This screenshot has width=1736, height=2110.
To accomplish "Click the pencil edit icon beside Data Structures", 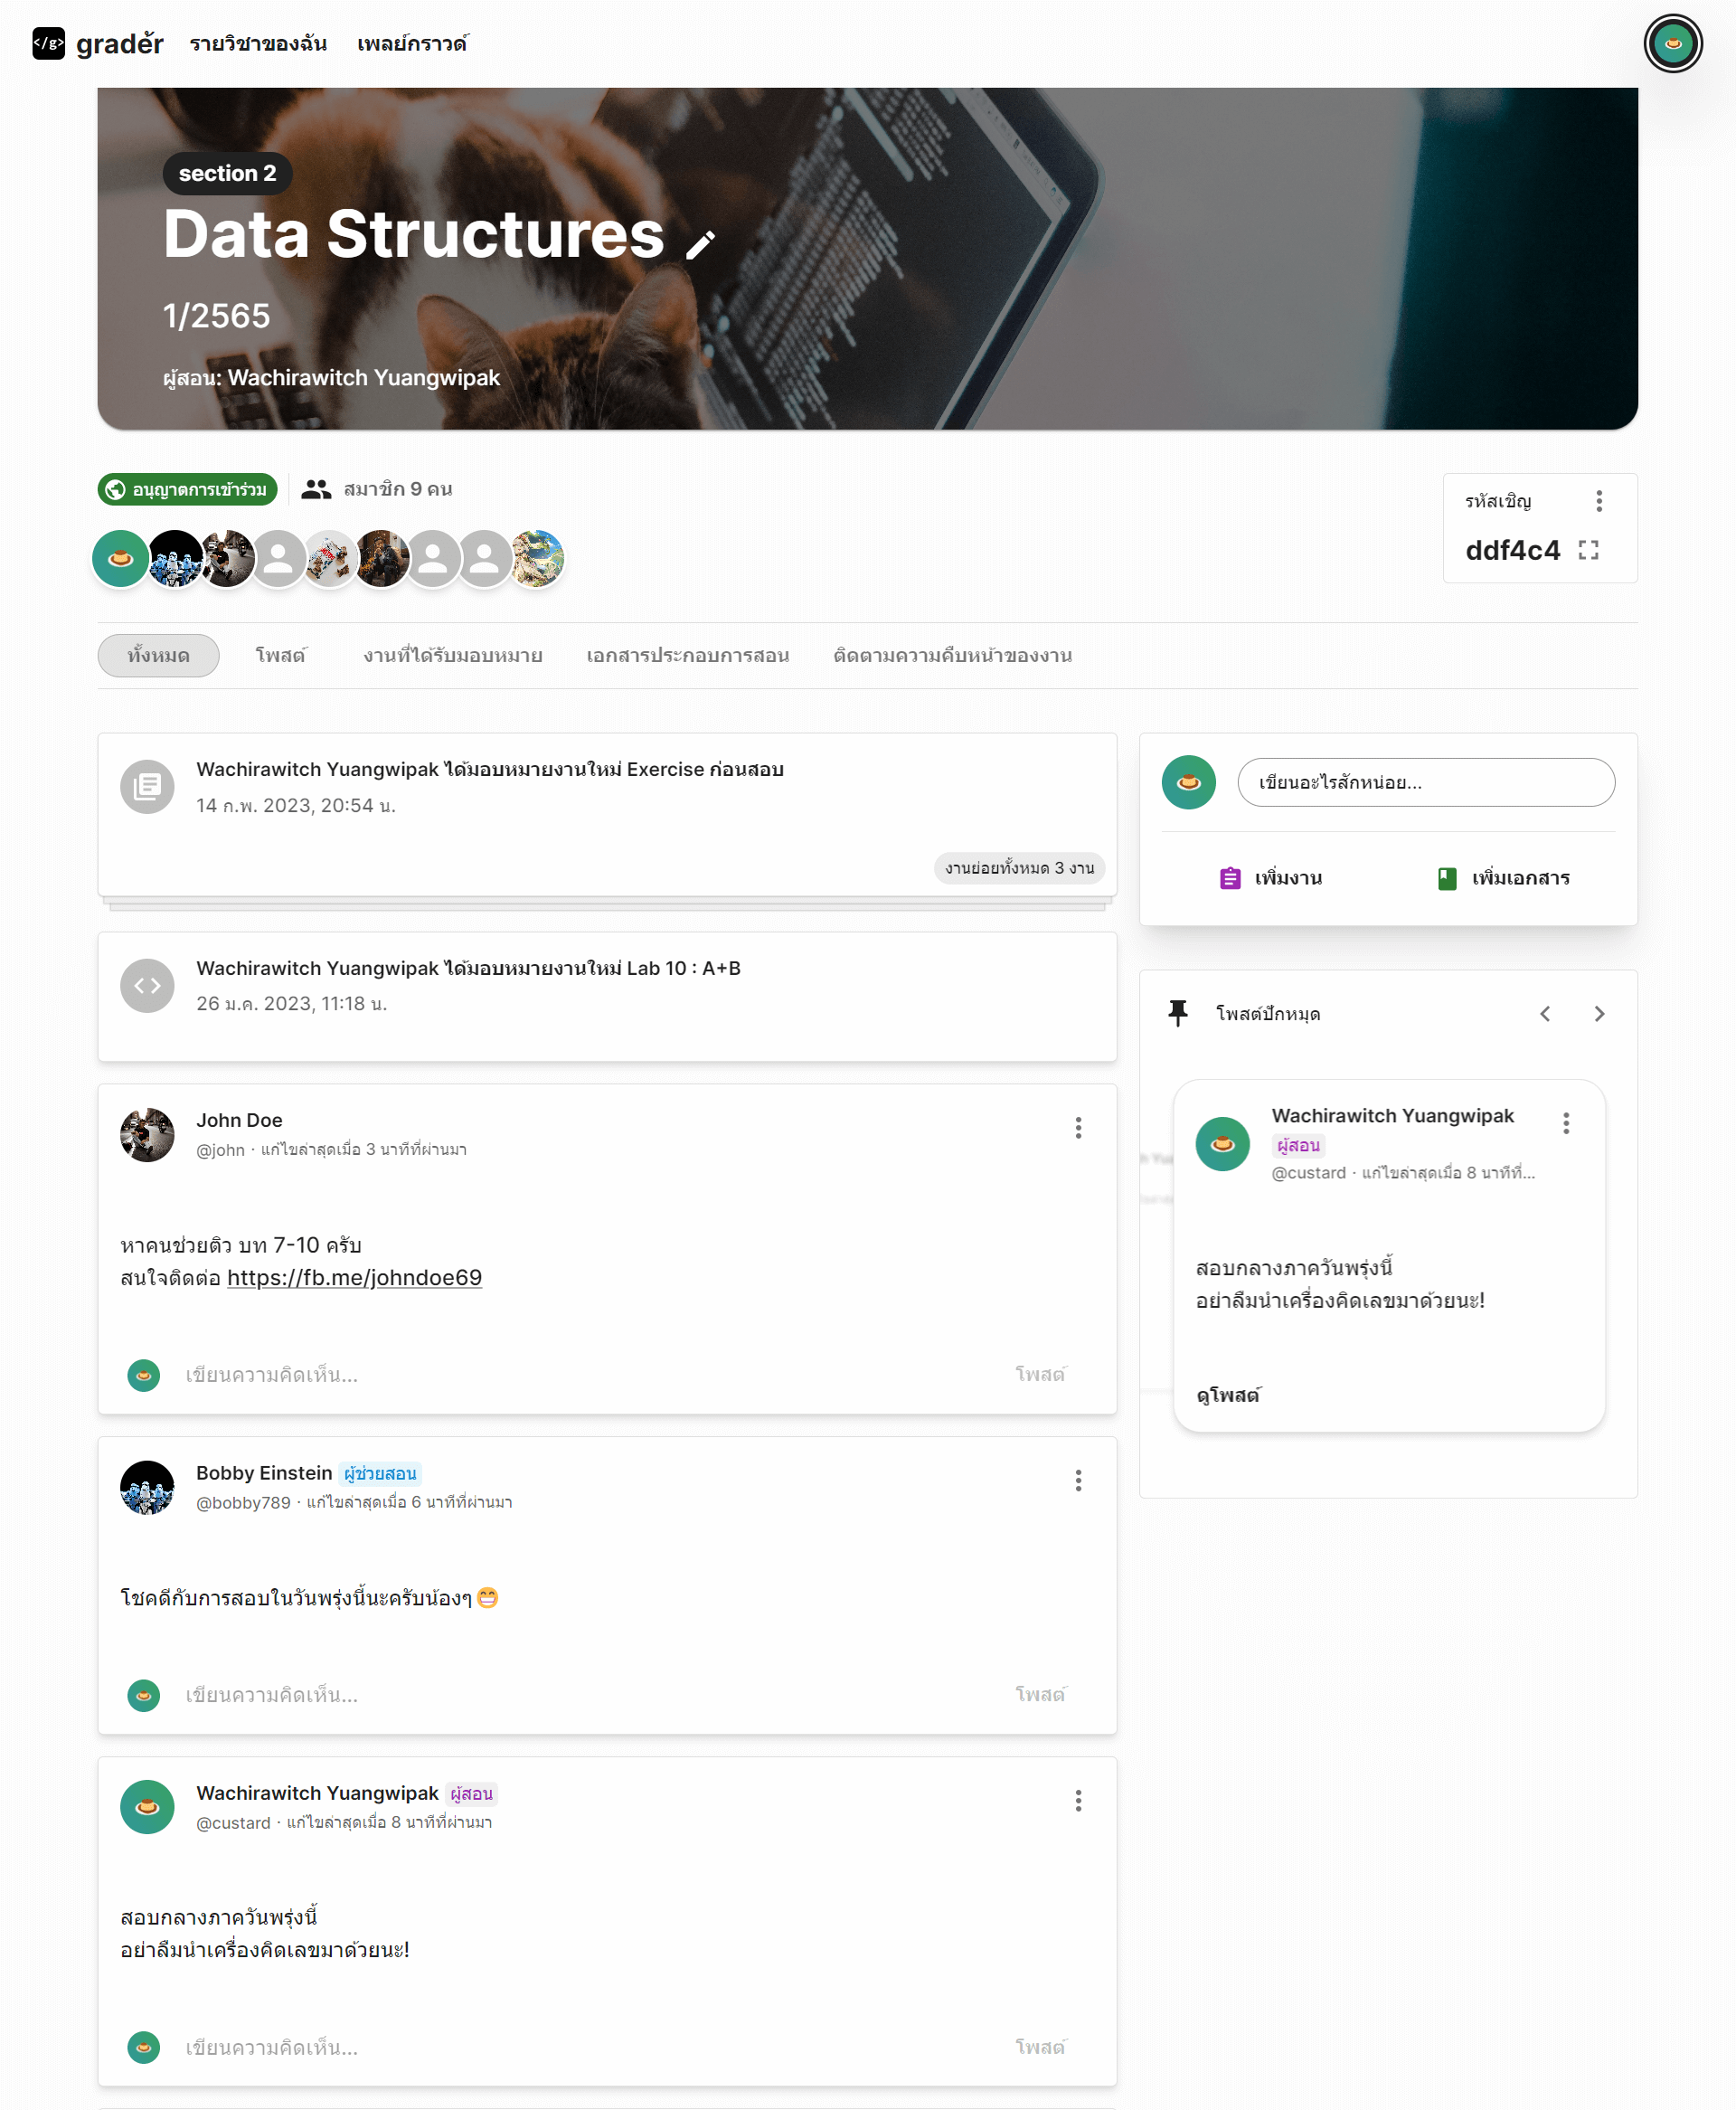I will pos(700,244).
